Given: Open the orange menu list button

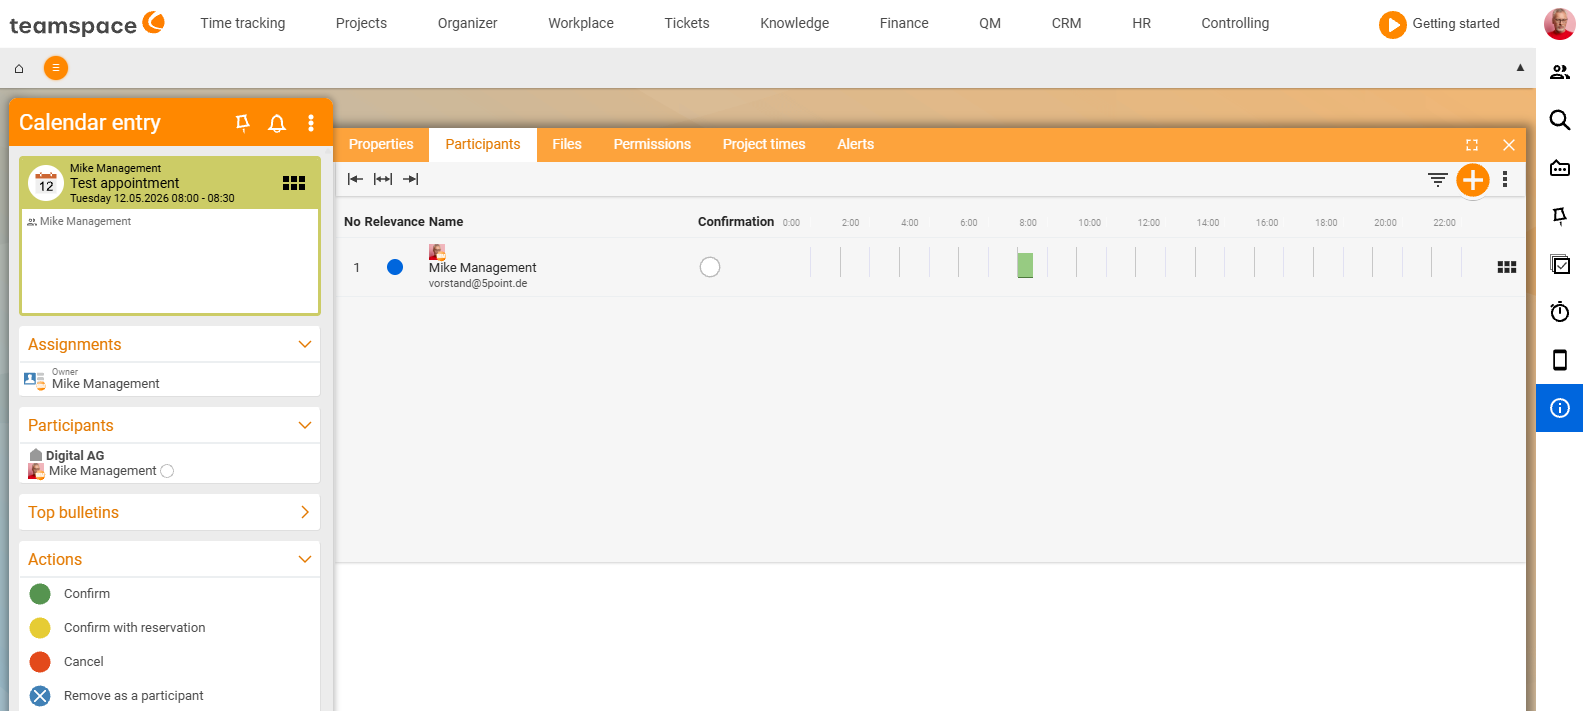Looking at the screenshot, I should pyautogui.click(x=56, y=68).
